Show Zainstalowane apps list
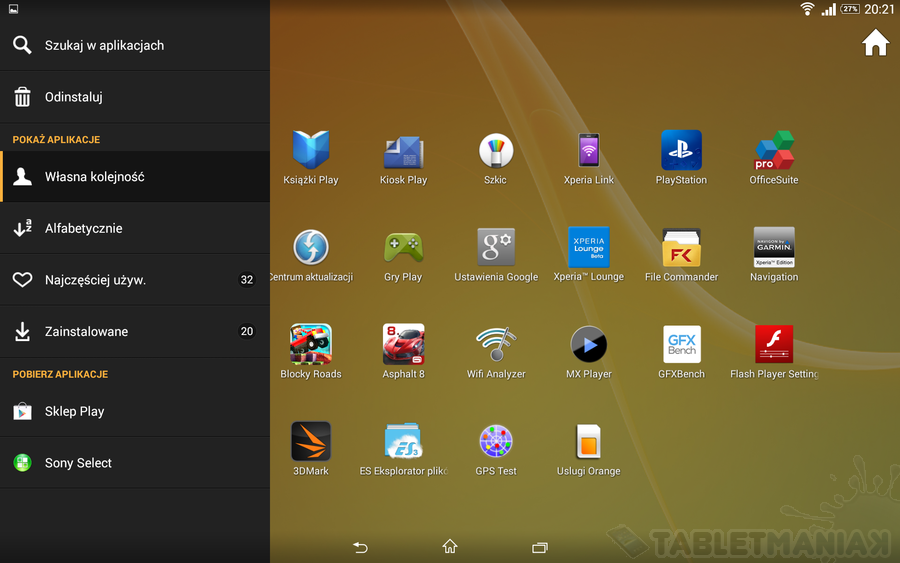 pyautogui.click(x=134, y=332)
